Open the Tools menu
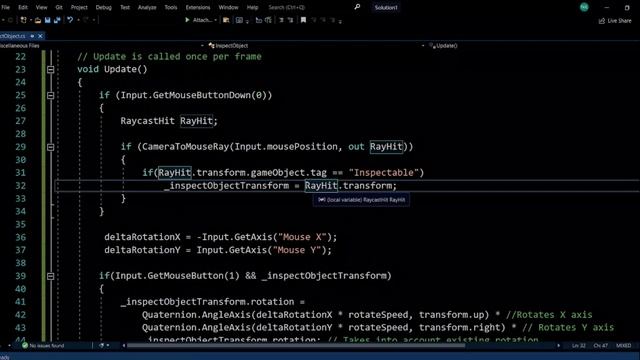The height and width of the screenshot is (360, 640). 171,7
